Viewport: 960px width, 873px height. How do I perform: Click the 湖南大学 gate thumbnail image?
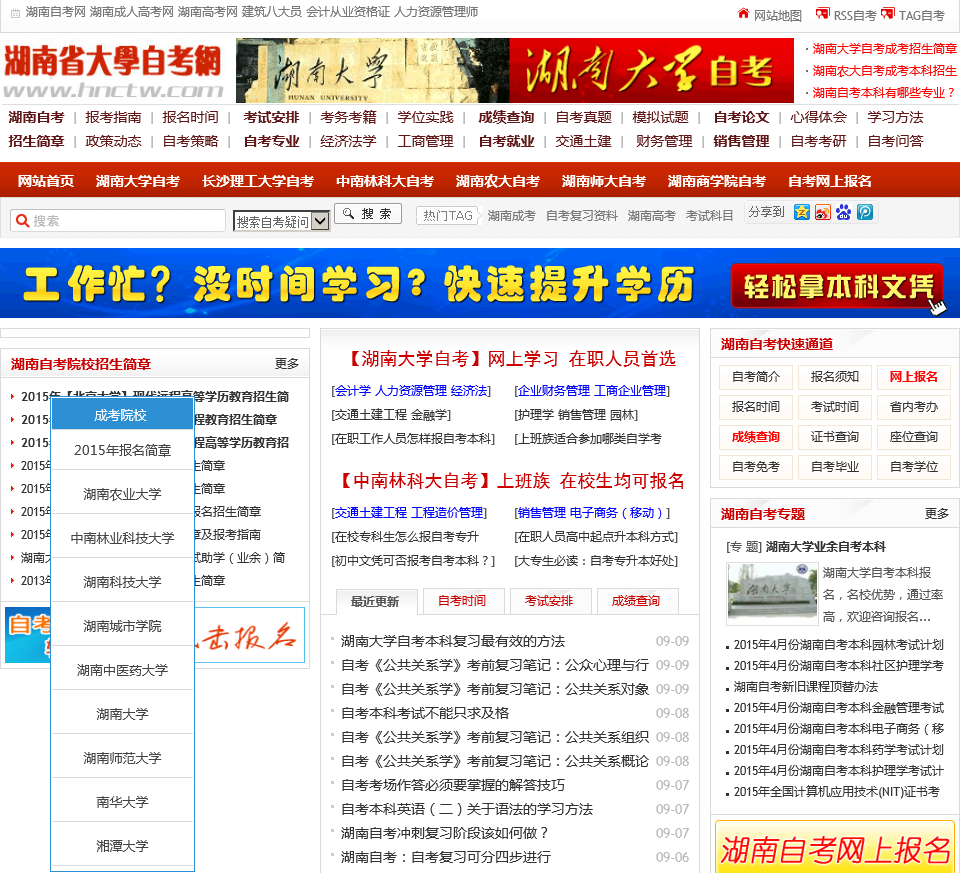click(x=772, y=593)
